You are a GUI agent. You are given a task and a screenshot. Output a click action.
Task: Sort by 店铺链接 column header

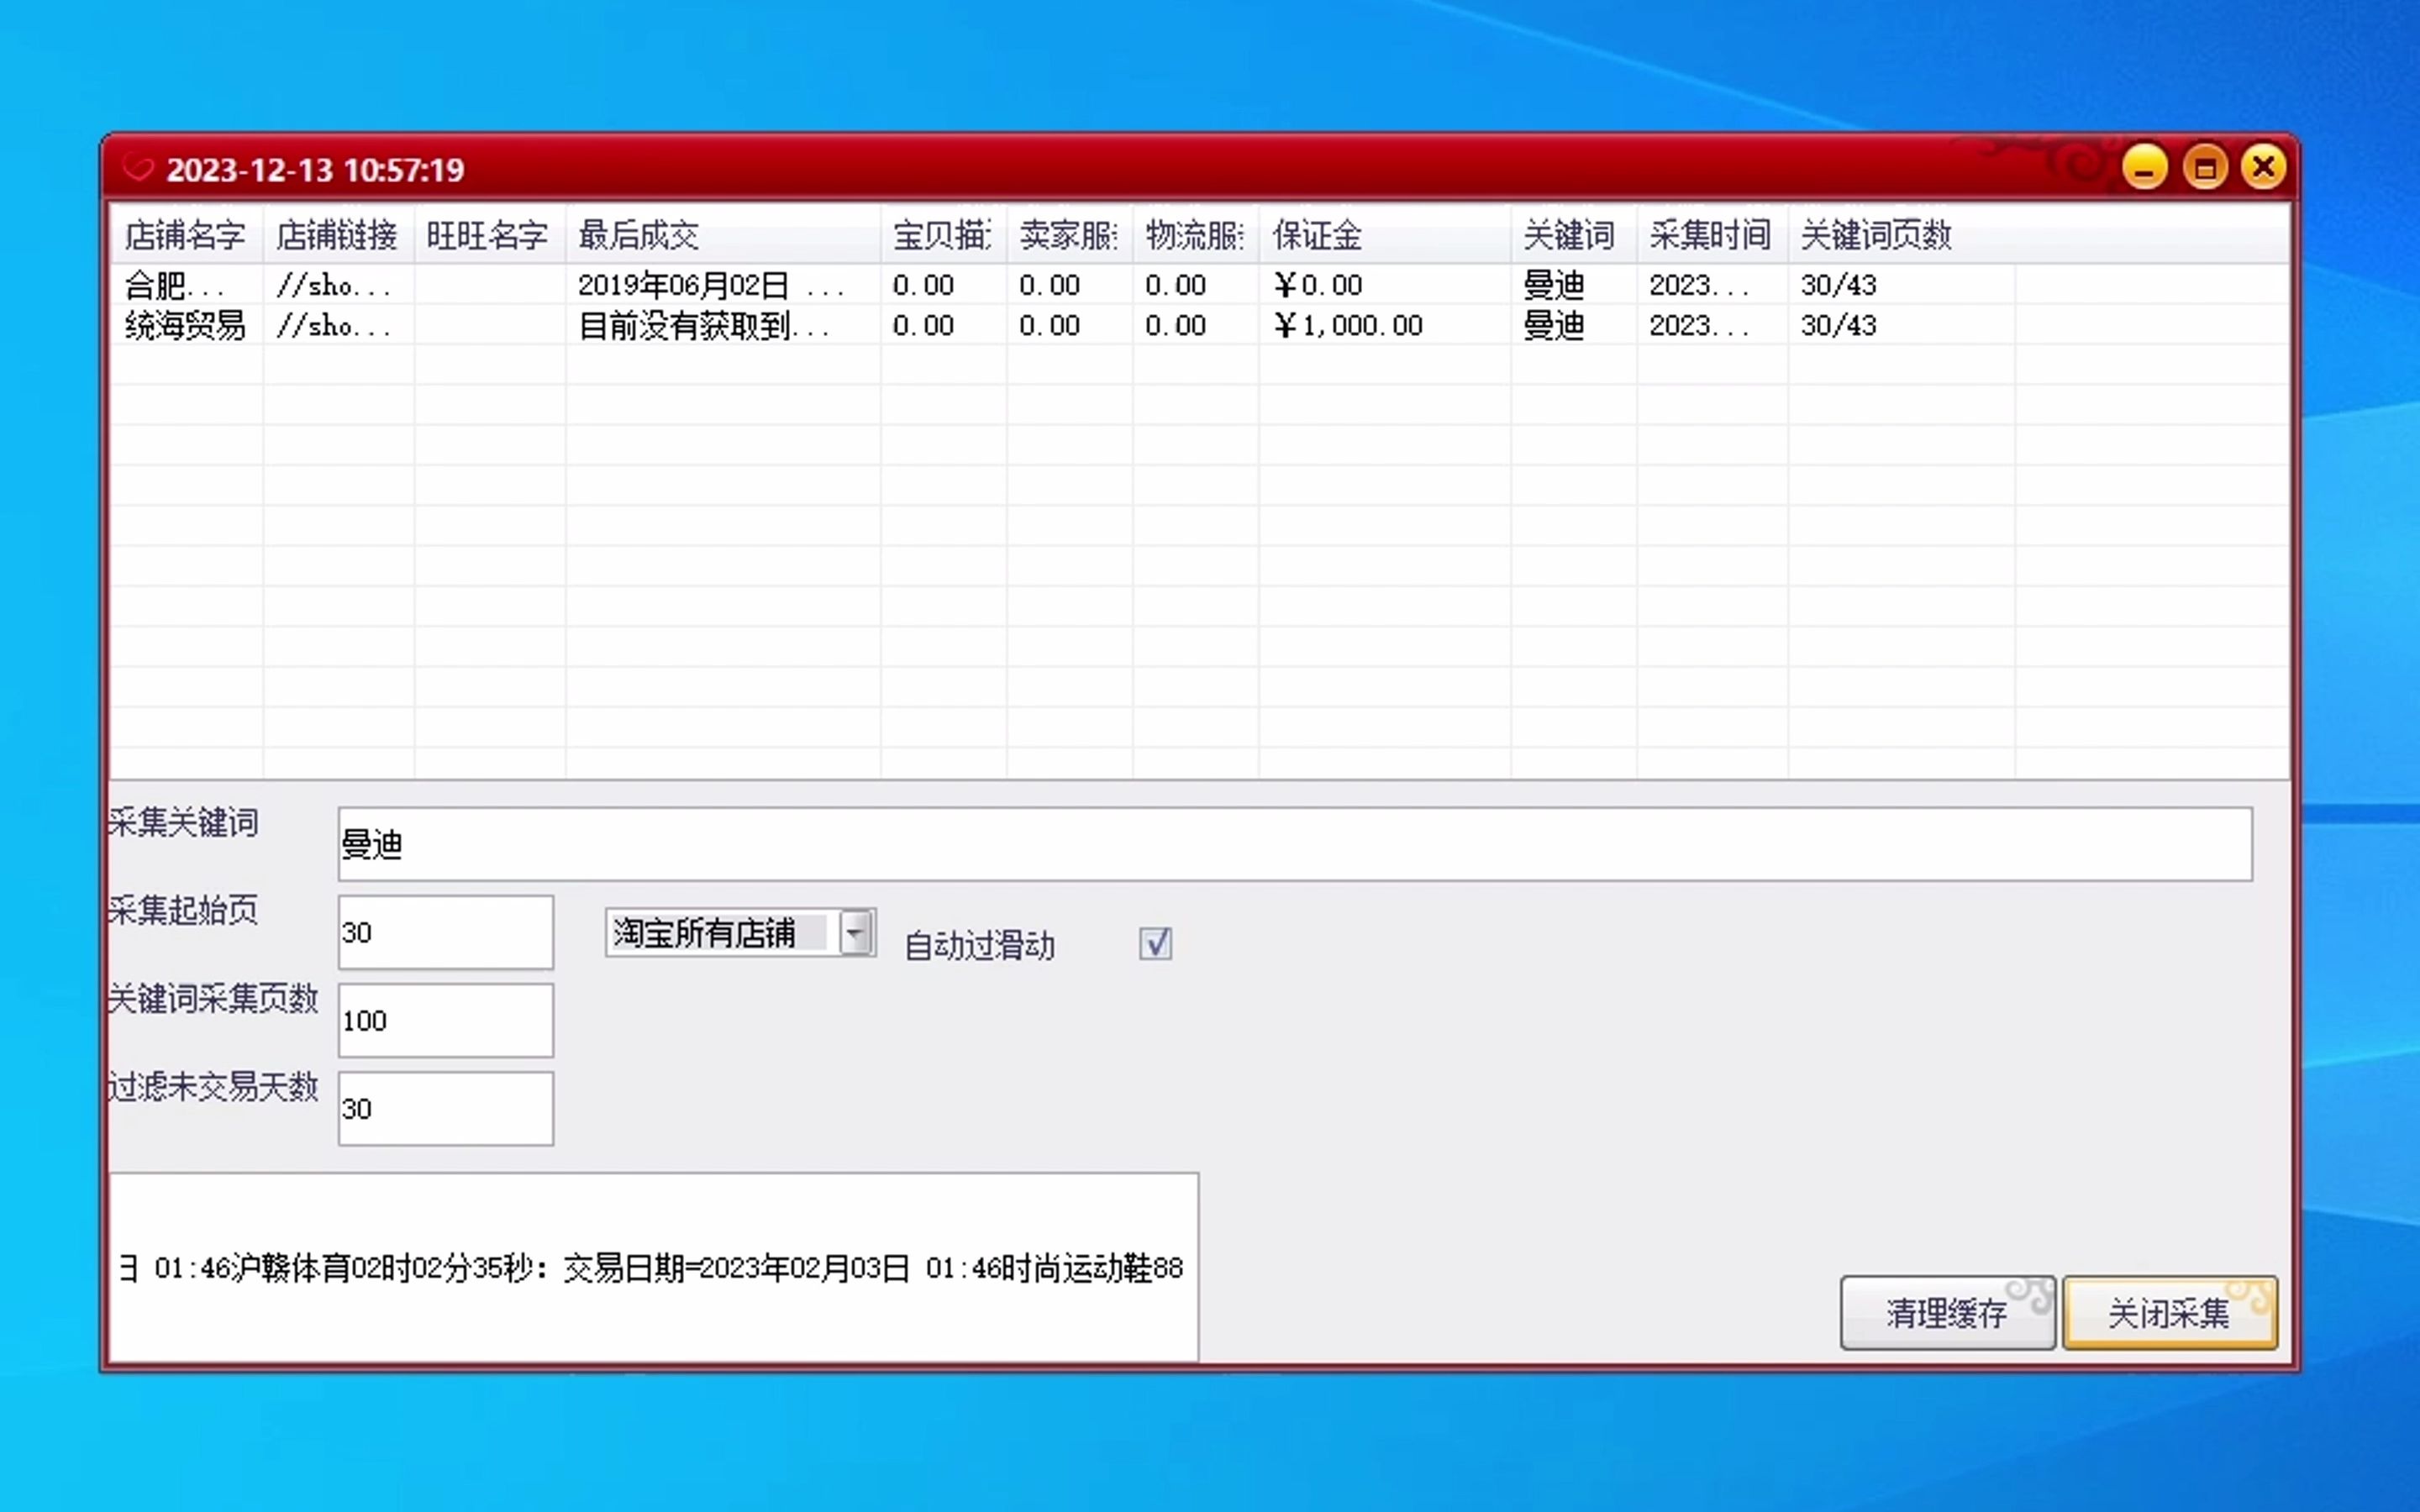[x=338, y=235]
